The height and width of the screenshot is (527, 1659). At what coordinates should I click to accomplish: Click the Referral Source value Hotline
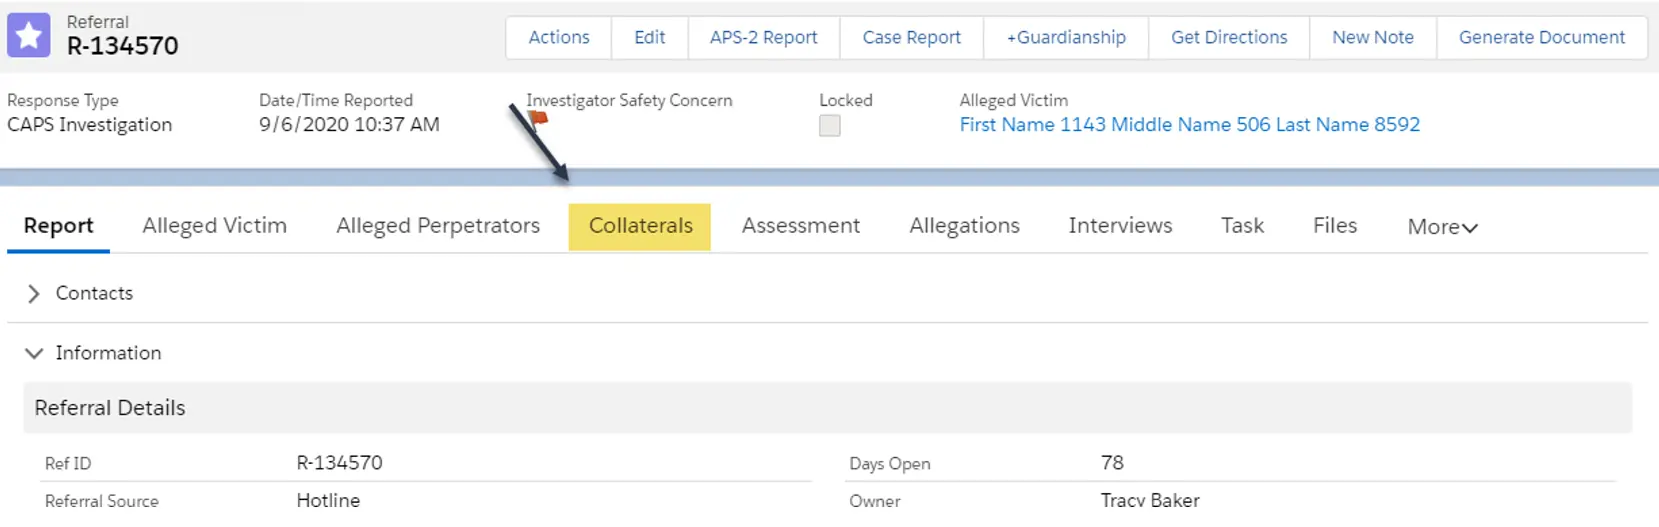(328, 500)
